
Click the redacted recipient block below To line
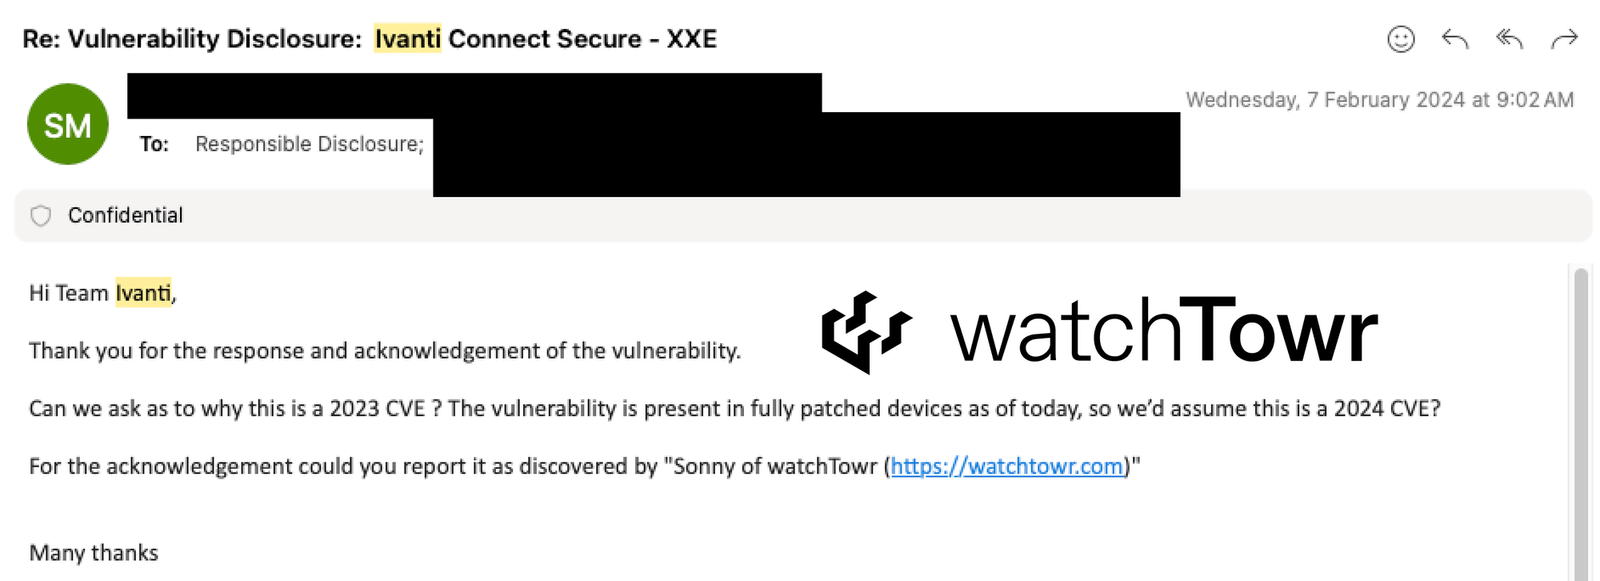tap(800, 160)
